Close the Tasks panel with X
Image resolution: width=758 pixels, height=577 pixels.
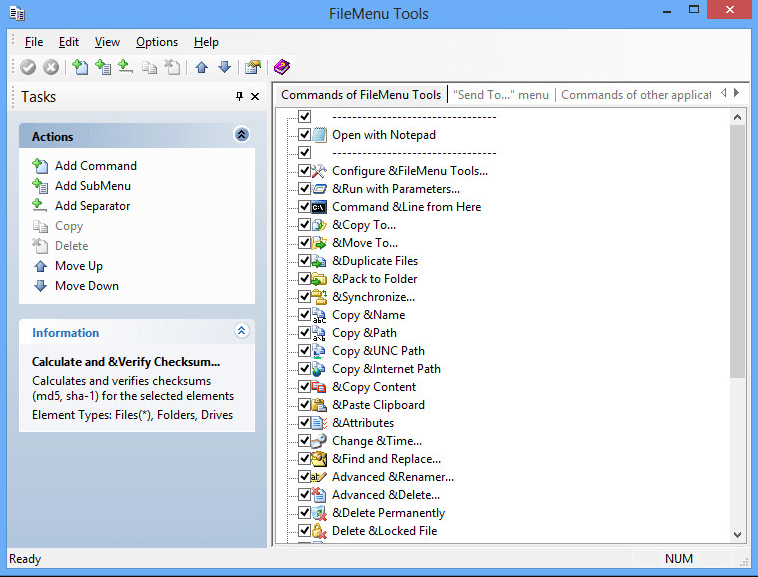[x=255, y=97]
